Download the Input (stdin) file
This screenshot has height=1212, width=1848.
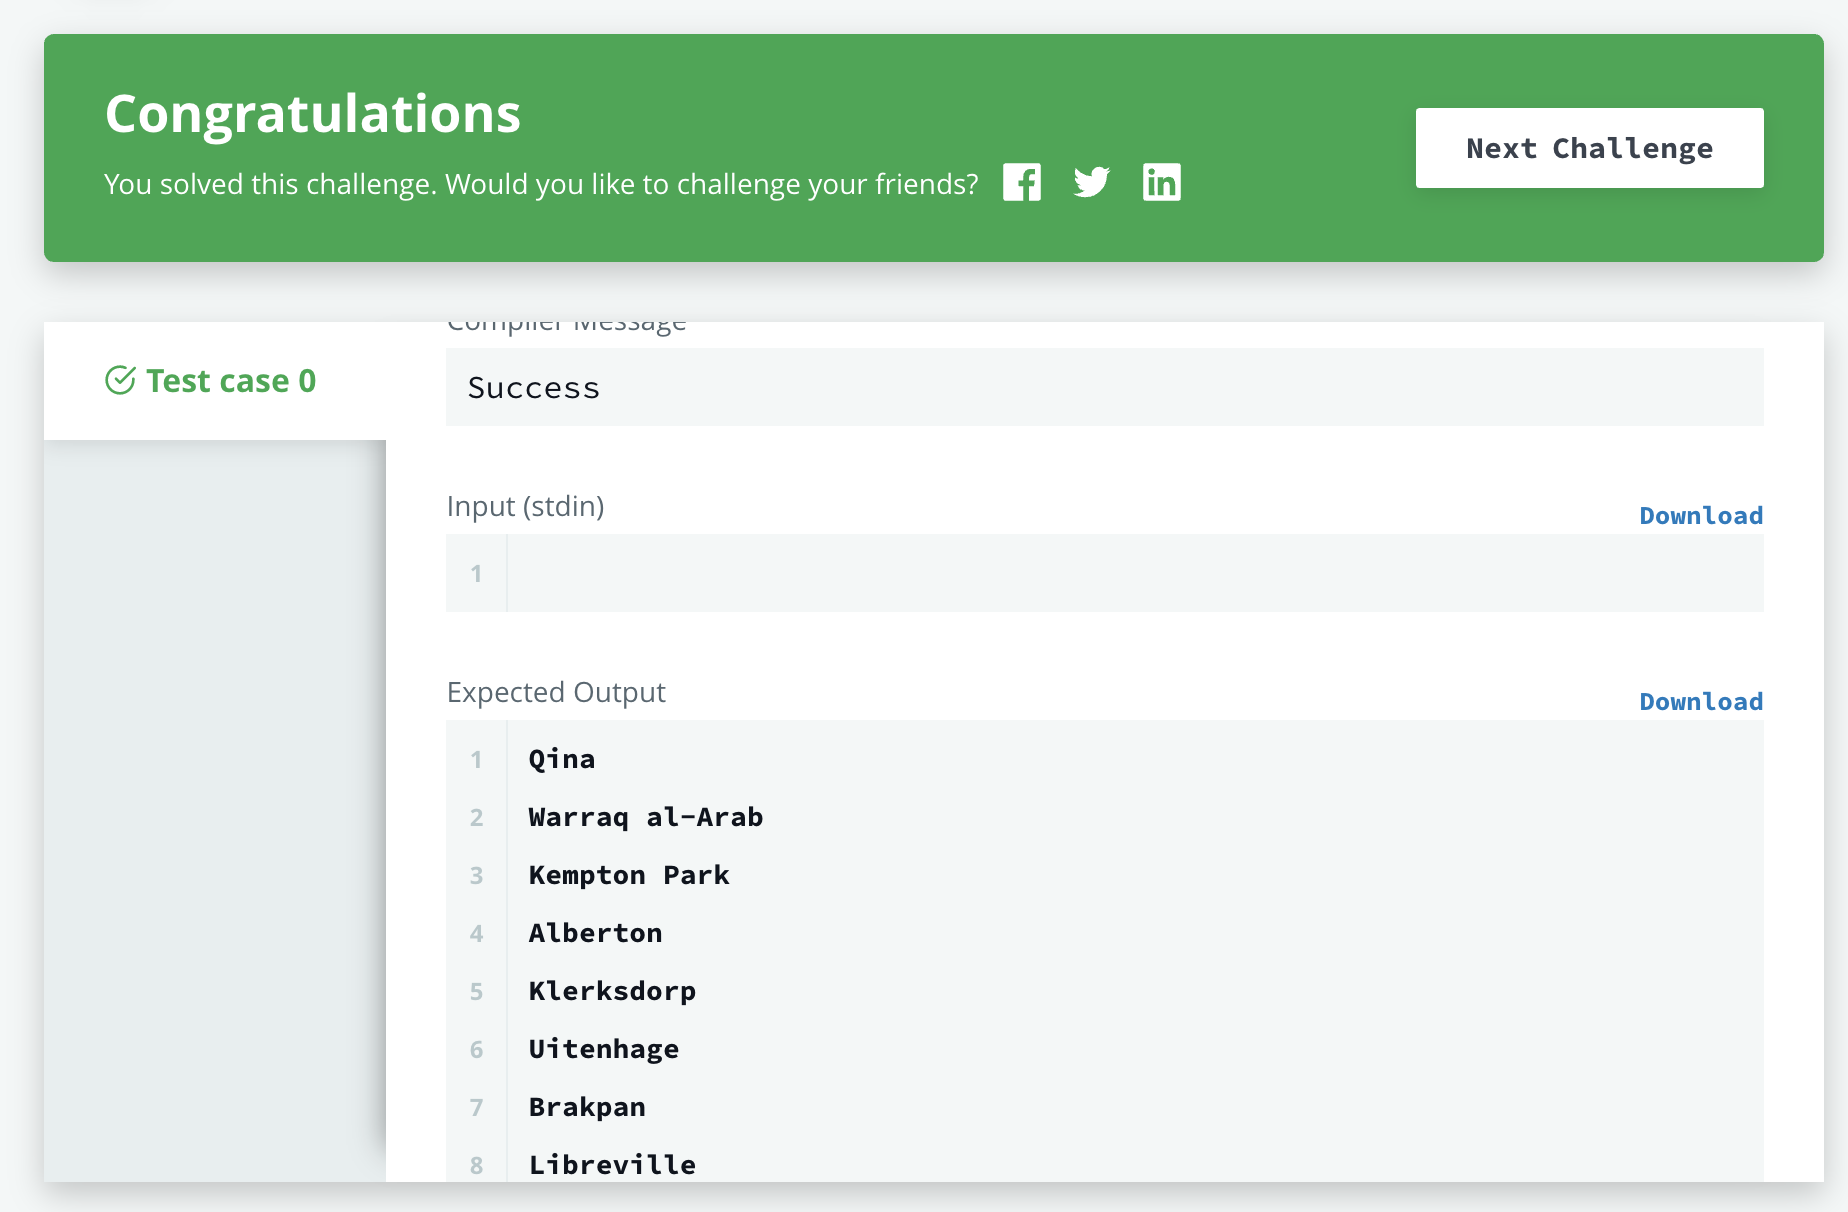click(x=1700, y=516)
